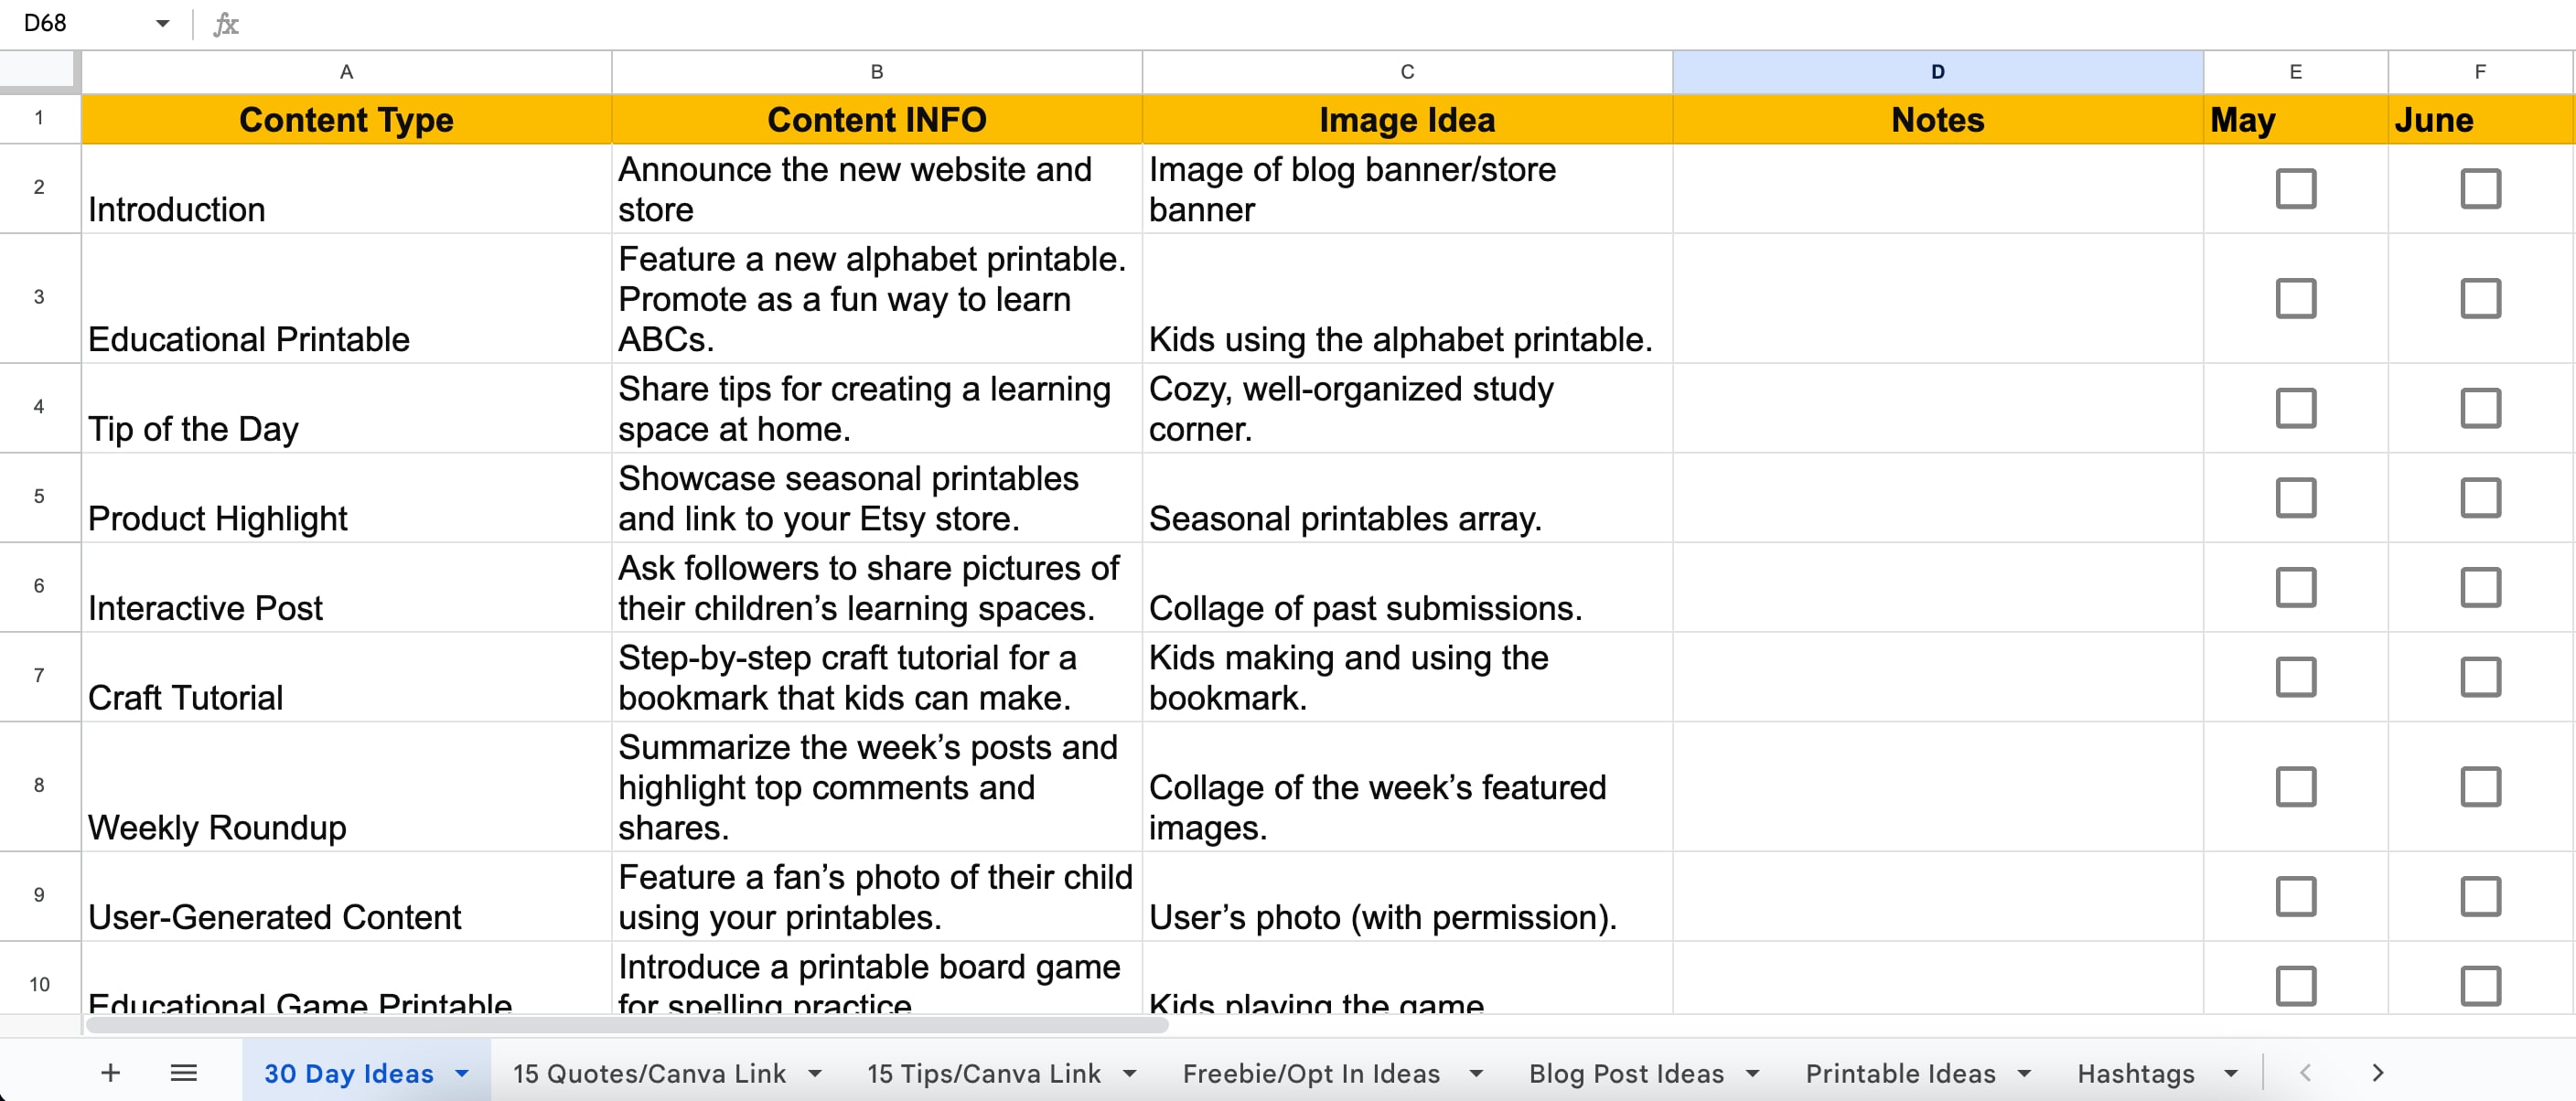Viewport: 2576px width, 1101px height.
Task: Check June box for Weekly Roundup row
Action: (2480, 787)
